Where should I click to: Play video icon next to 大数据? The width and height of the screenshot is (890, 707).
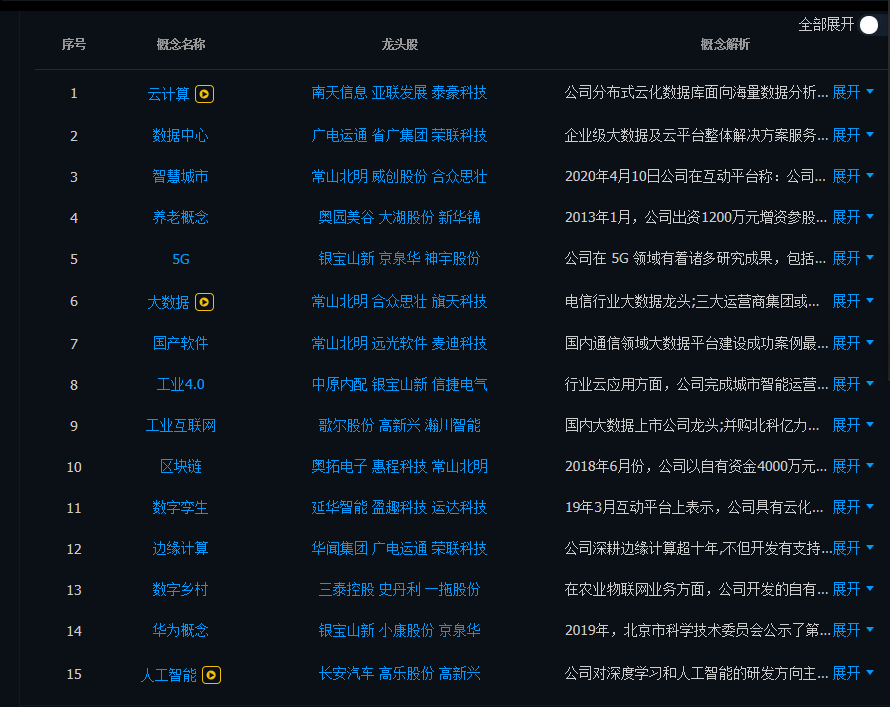[204, 302]
